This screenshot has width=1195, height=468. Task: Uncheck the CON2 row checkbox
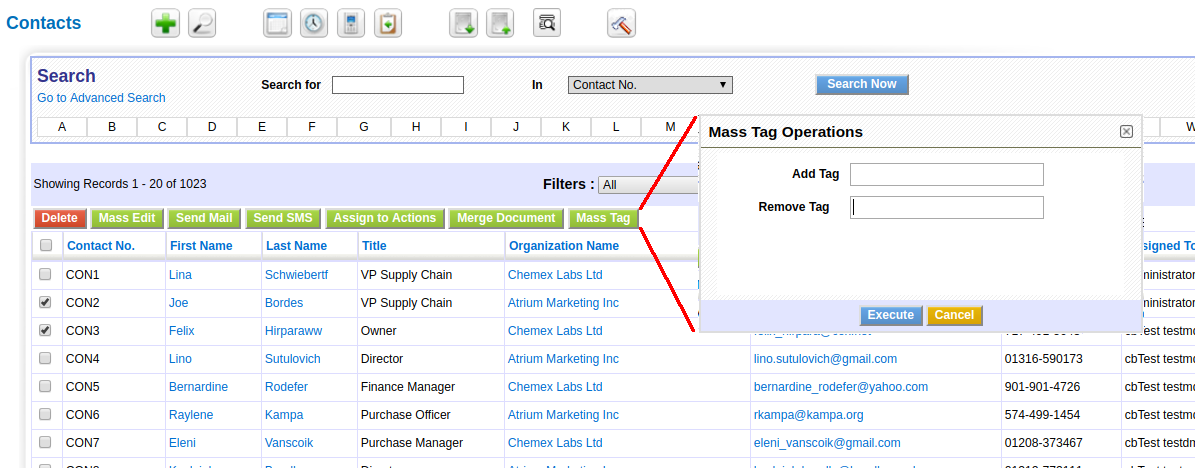point(45,302)
